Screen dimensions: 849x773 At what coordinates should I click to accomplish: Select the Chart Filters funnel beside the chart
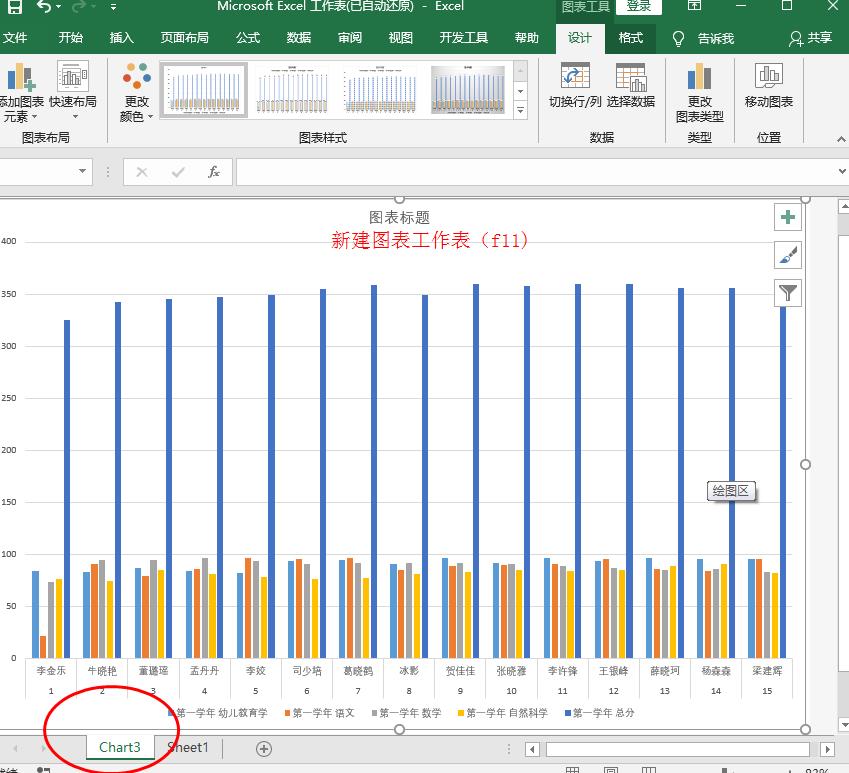click(788, 293)
